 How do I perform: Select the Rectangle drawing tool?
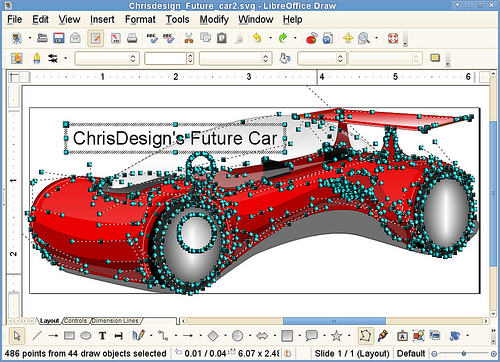69,335
